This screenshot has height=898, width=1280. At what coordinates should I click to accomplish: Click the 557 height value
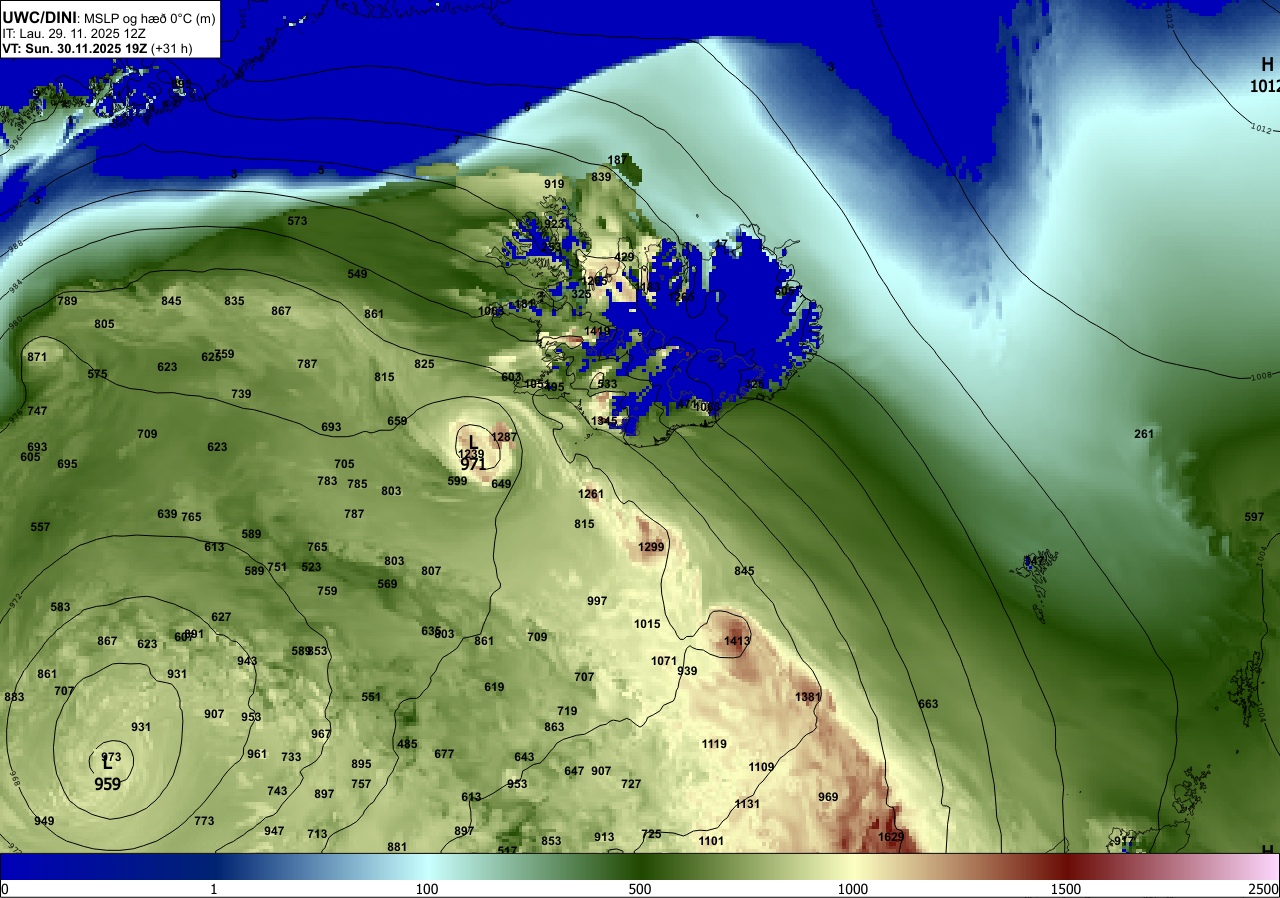(x=40, y=527)
